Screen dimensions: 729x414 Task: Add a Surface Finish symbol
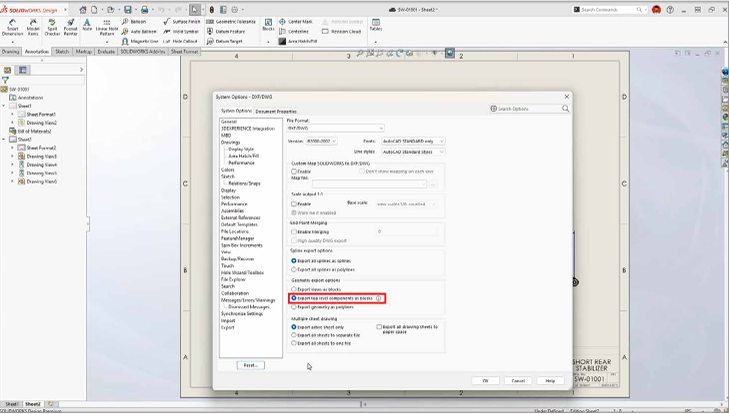[181, 21]
